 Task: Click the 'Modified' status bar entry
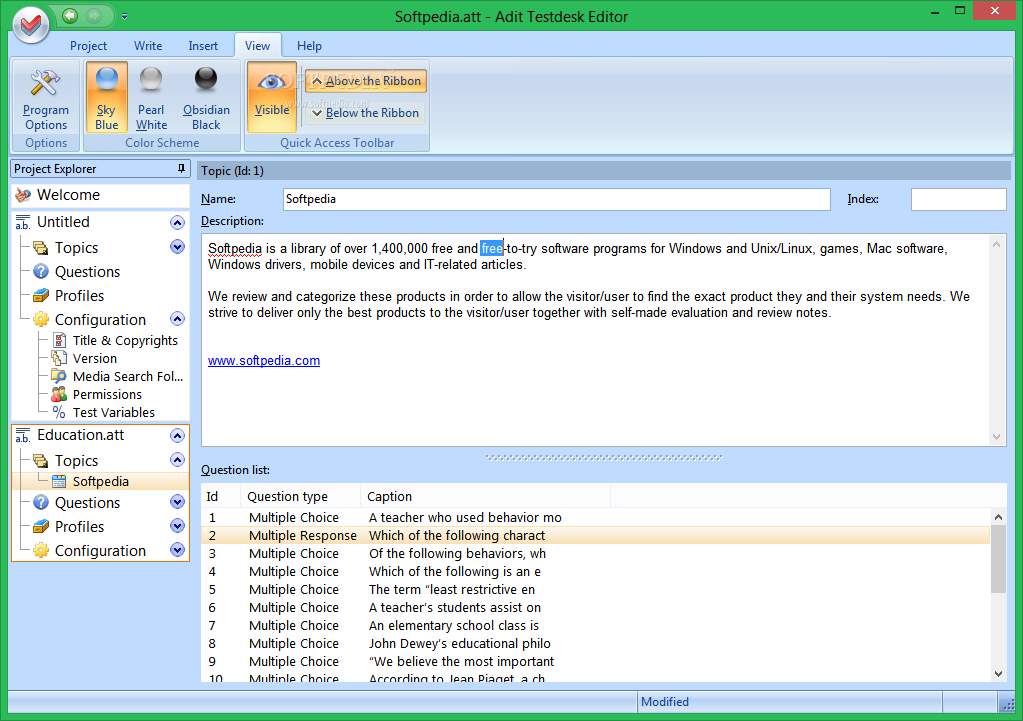click(664, 701)
